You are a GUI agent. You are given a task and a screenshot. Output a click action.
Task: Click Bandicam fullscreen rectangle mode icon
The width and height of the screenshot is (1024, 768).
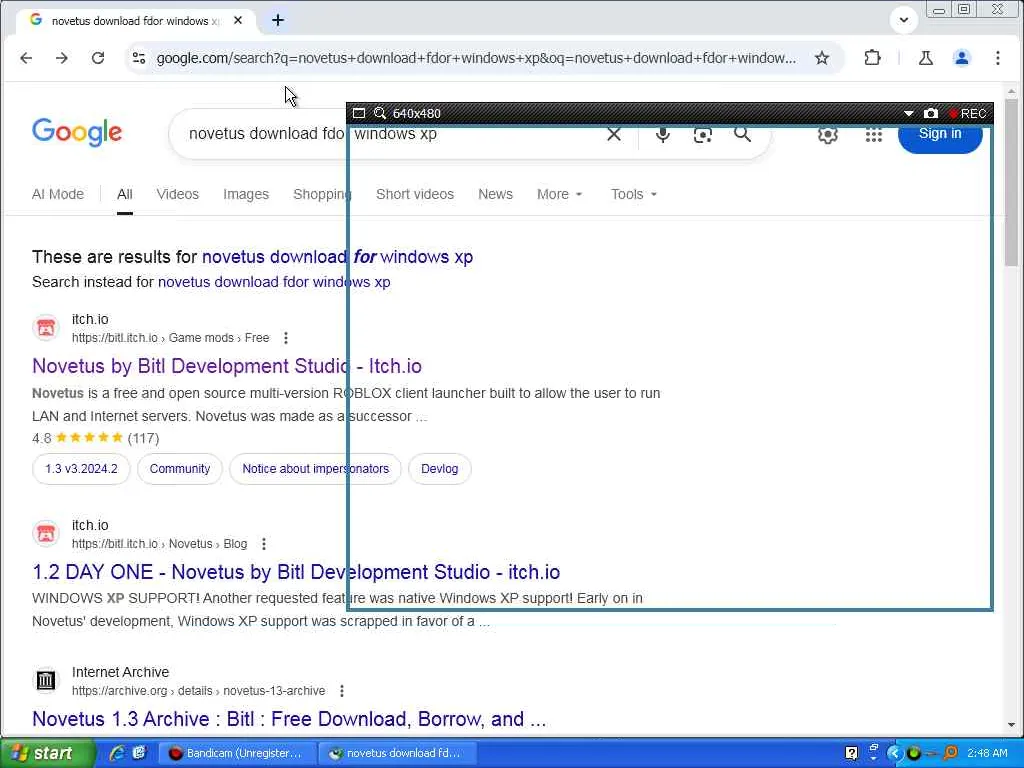359,113
